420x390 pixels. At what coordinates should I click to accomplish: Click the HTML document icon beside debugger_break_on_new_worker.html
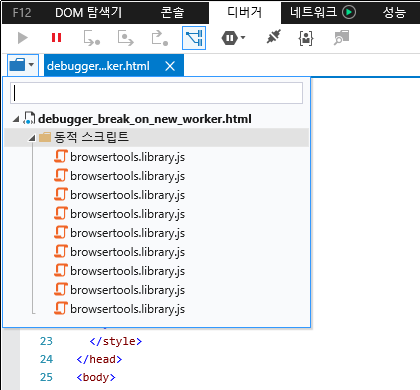[29, 118]
